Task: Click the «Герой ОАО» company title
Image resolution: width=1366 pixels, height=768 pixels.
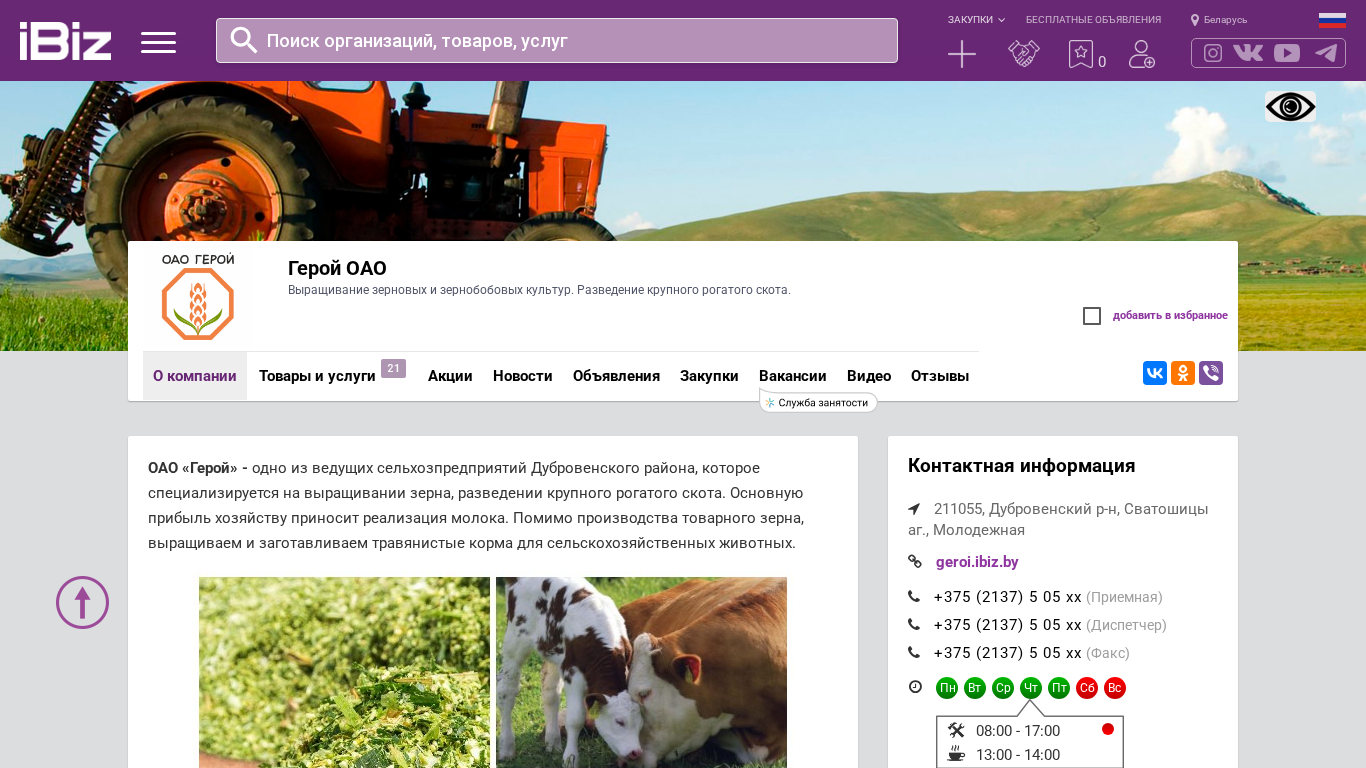Action: pyautogui.click(x=337, y=268)
